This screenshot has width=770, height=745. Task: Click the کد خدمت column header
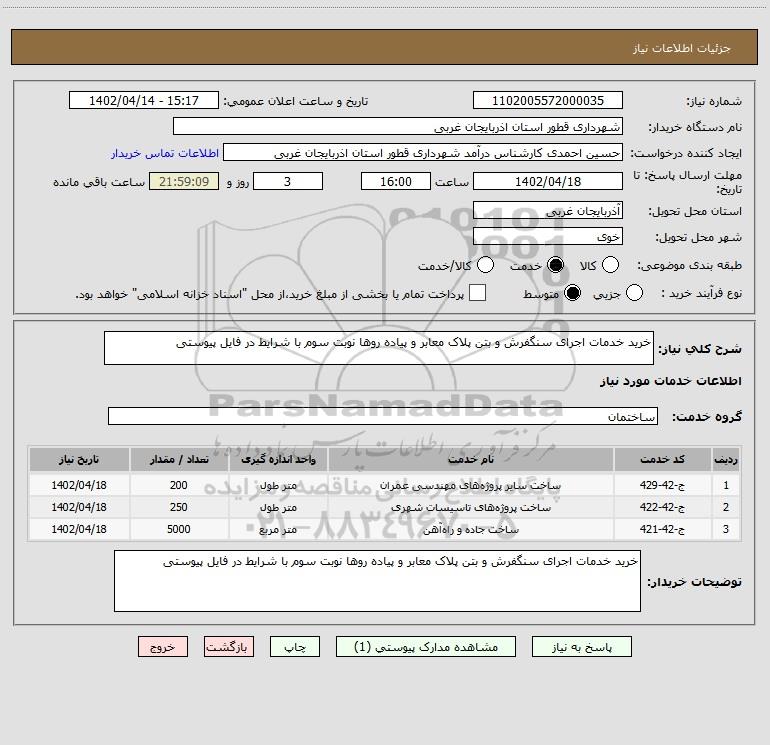662,460
